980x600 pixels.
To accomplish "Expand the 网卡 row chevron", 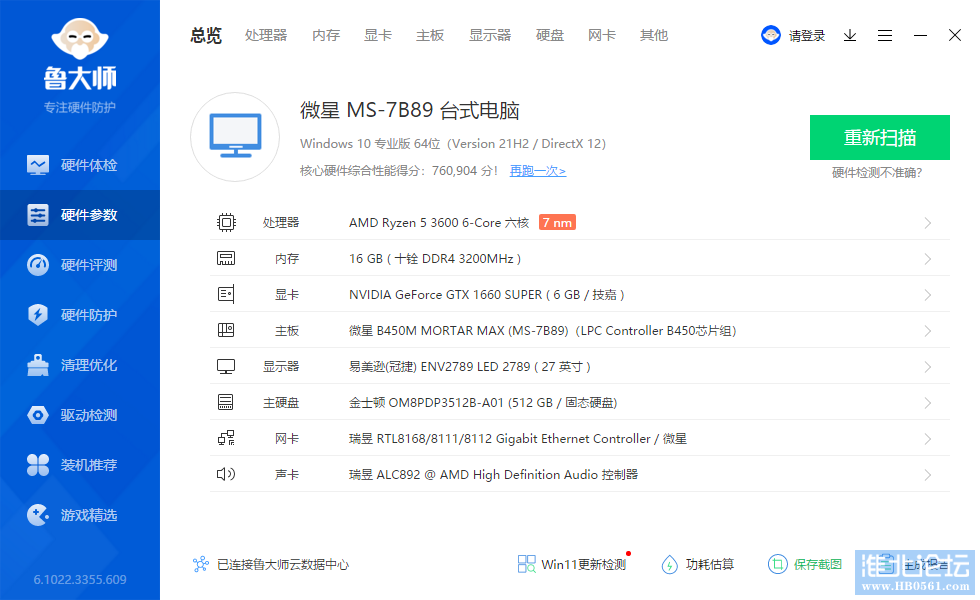I will 928,439.
